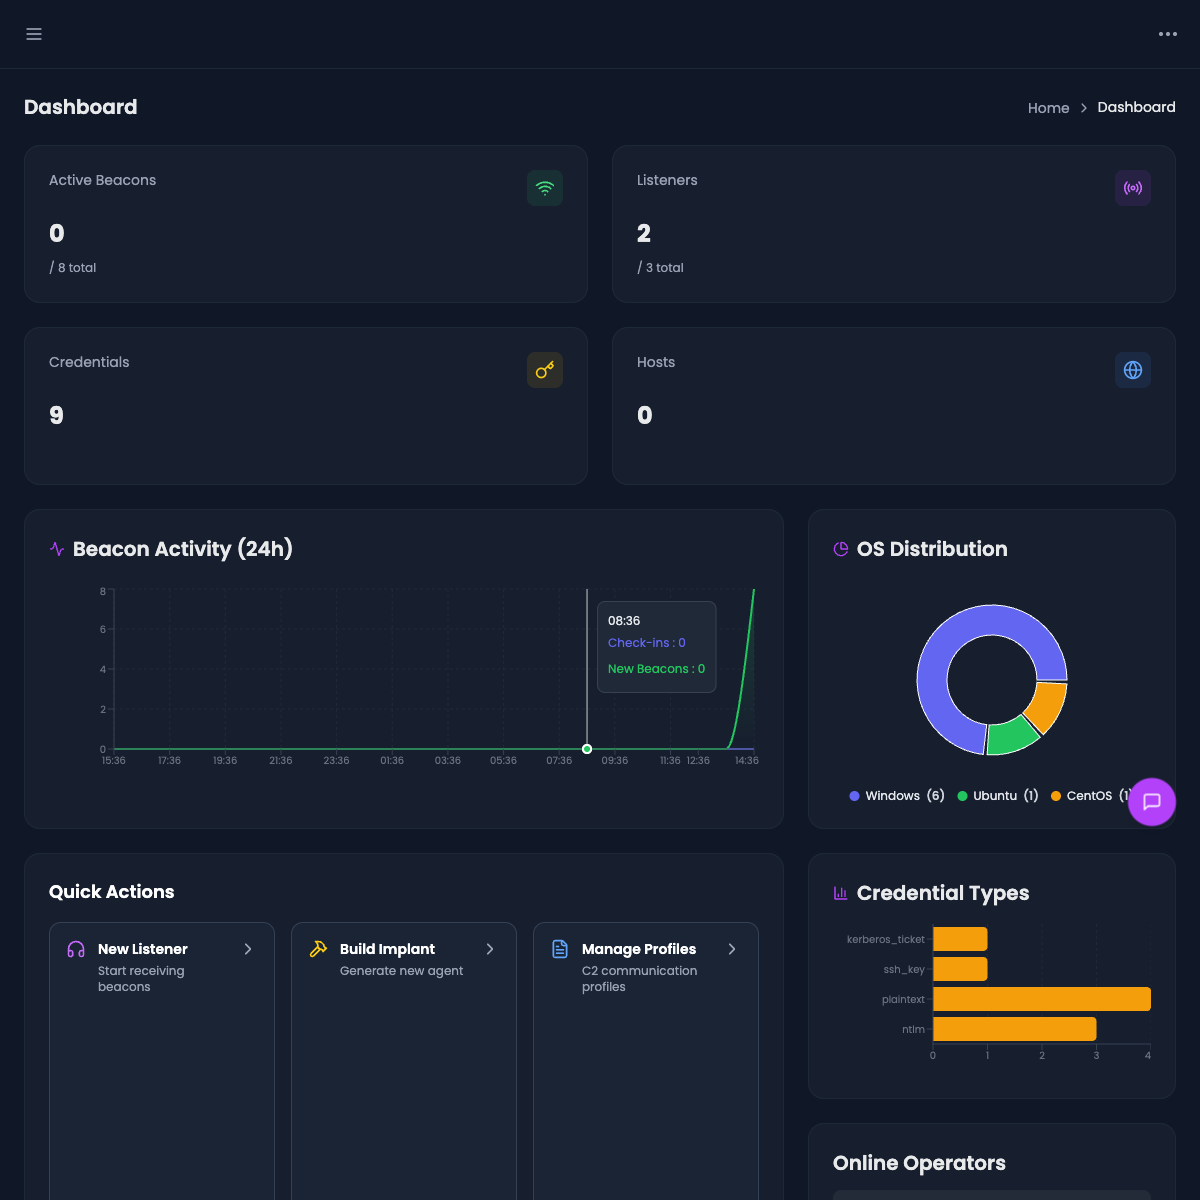Image resolution: width=1200 pixels, height=1200 pixels.
Task: Toggle Windows legend entry in OS Distribution
Action: [x=896, y=796]
